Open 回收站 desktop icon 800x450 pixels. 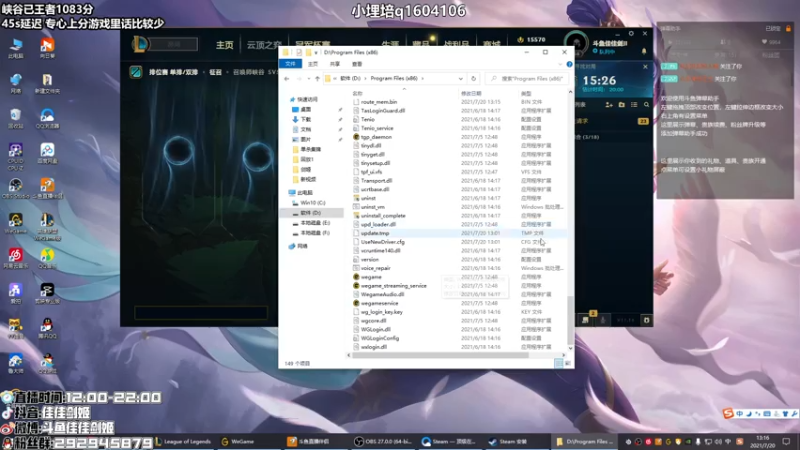[x=15, y=118]
